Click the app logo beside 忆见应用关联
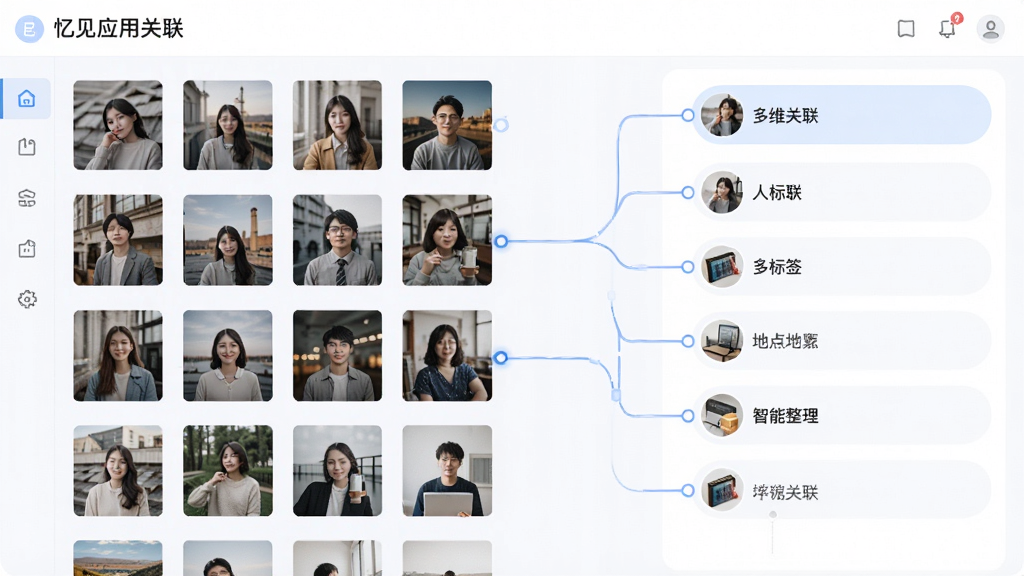This screenshot has height=576, width=1024. (x=29, y=29)
